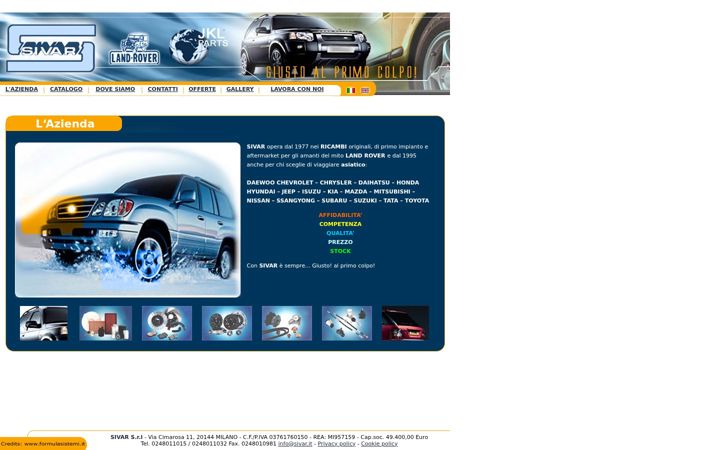Click the black Land Rover banner image

(305, 45)
